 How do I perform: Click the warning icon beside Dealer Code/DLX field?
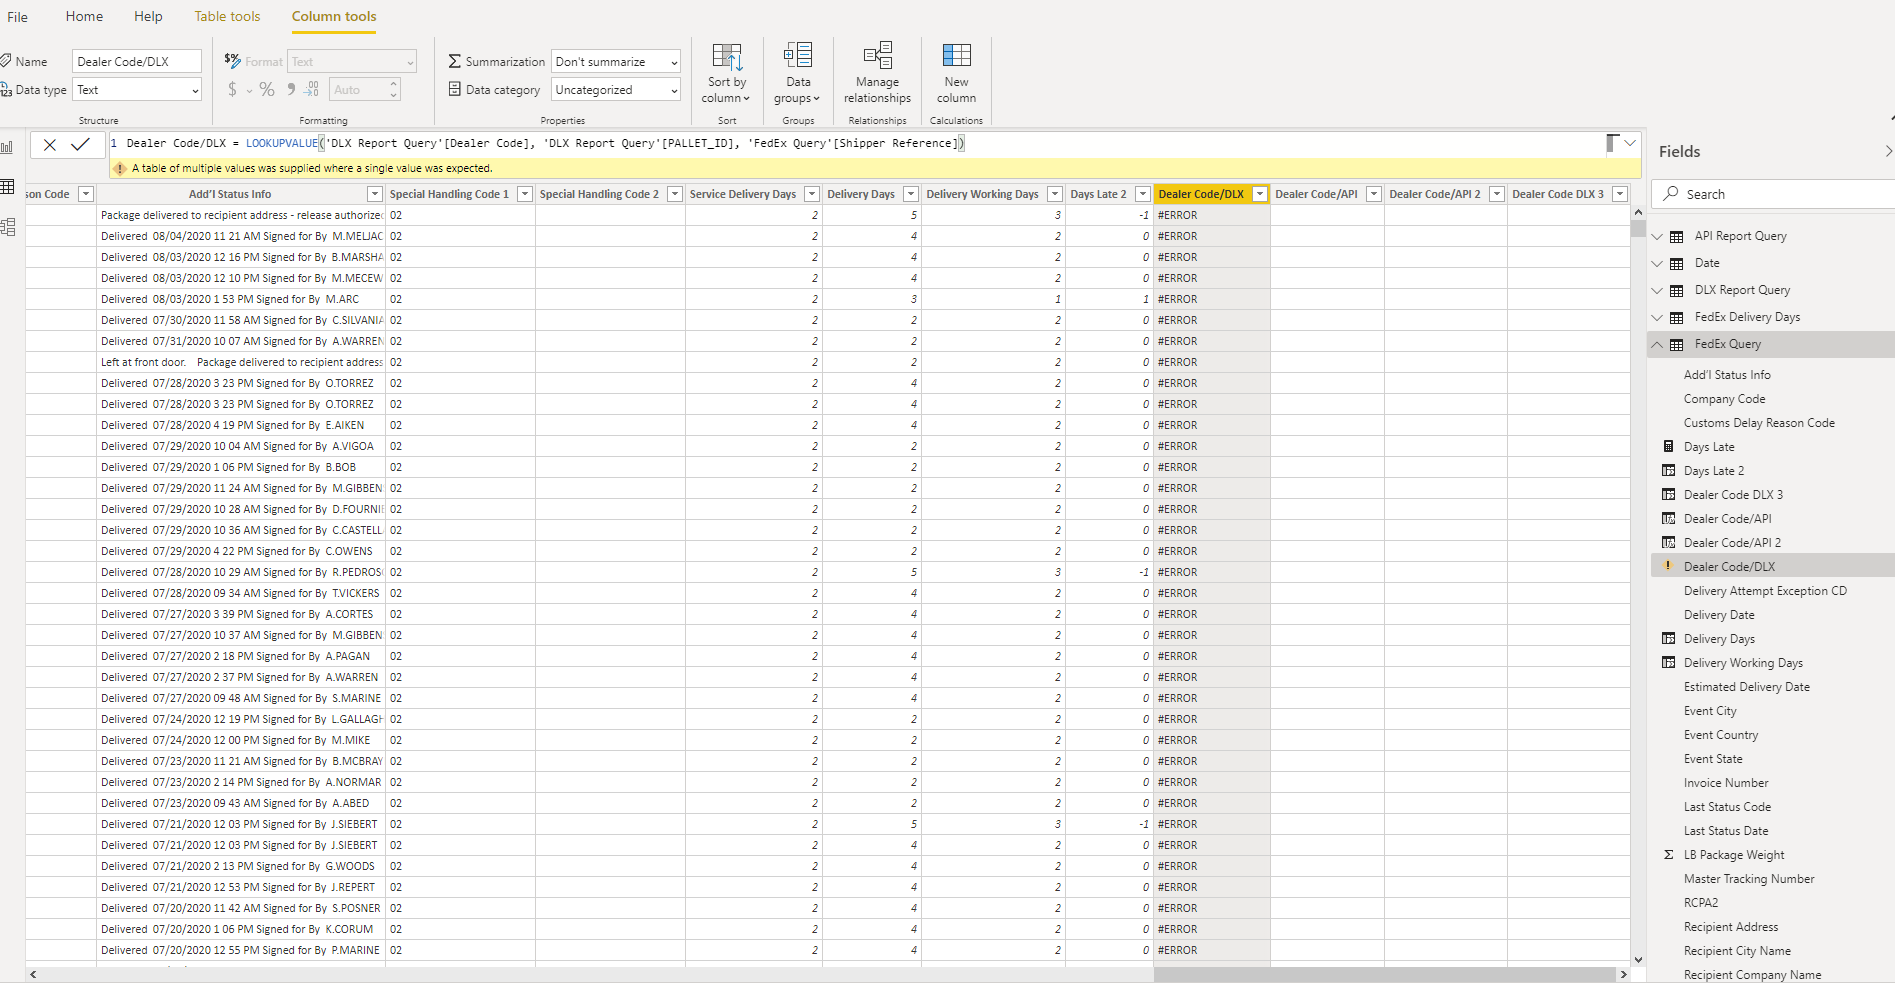[1668, 566]
